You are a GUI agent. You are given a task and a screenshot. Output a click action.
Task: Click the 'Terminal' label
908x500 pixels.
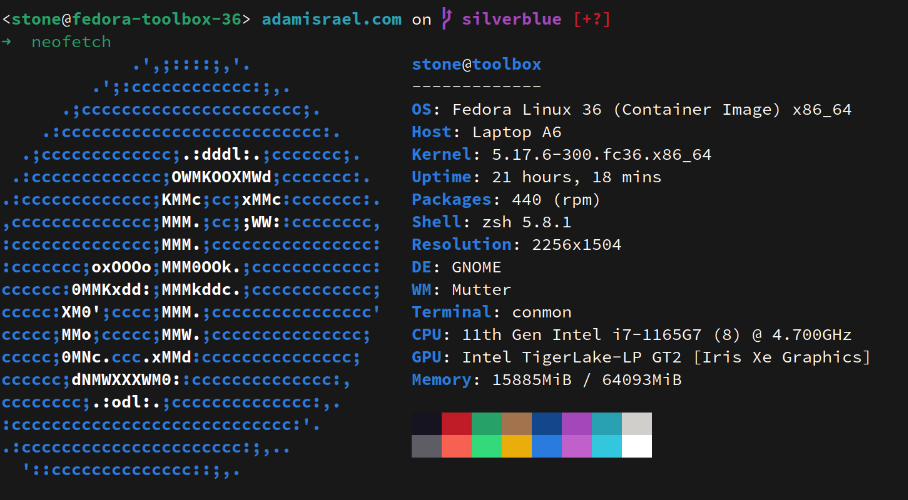[x=452, y=312]
